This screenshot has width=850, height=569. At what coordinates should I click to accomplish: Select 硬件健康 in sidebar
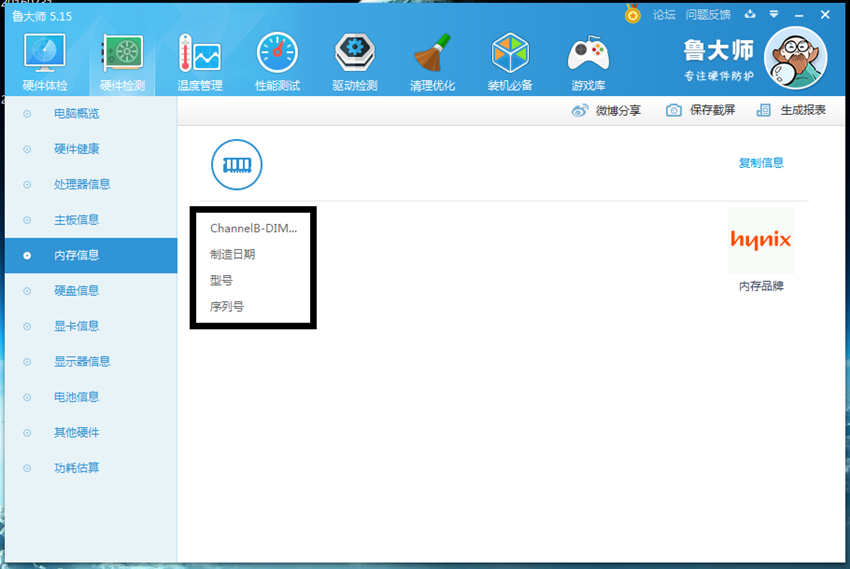pos(91,149)
